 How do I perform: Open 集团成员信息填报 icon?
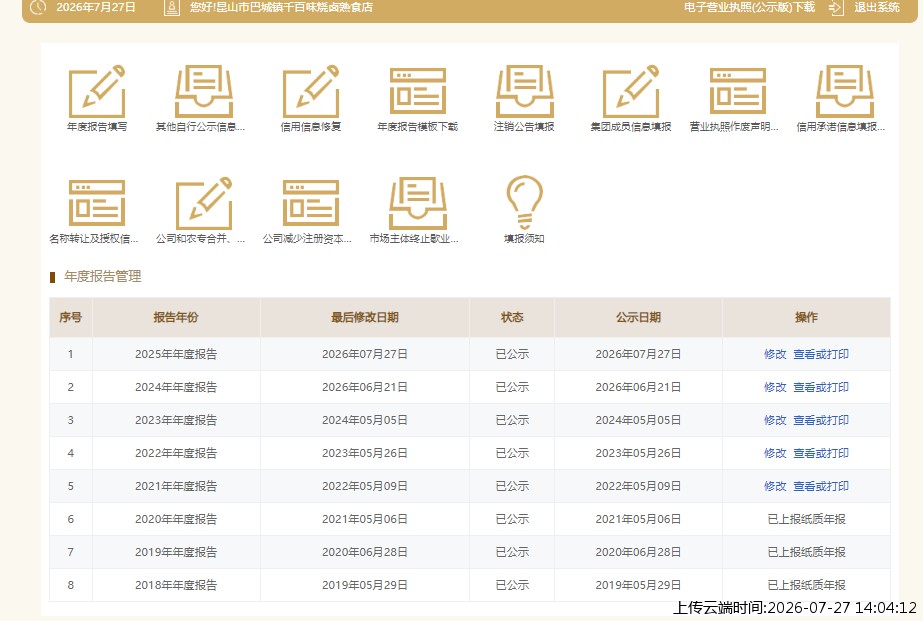[x=630, y=91]
